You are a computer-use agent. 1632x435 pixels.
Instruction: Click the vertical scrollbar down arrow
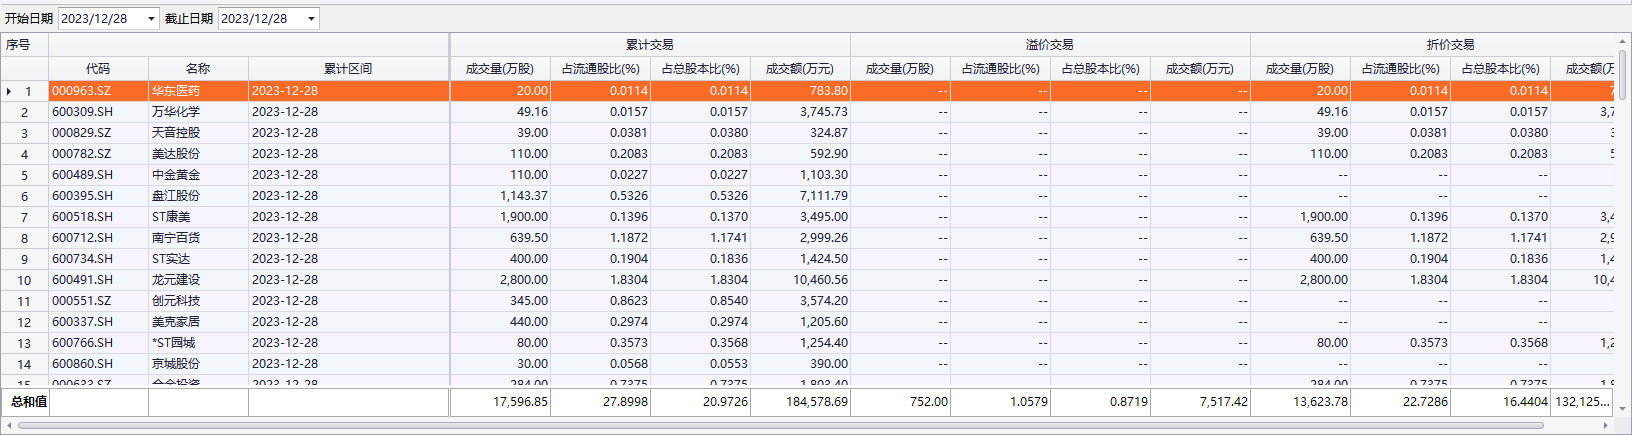[1623, 409]
